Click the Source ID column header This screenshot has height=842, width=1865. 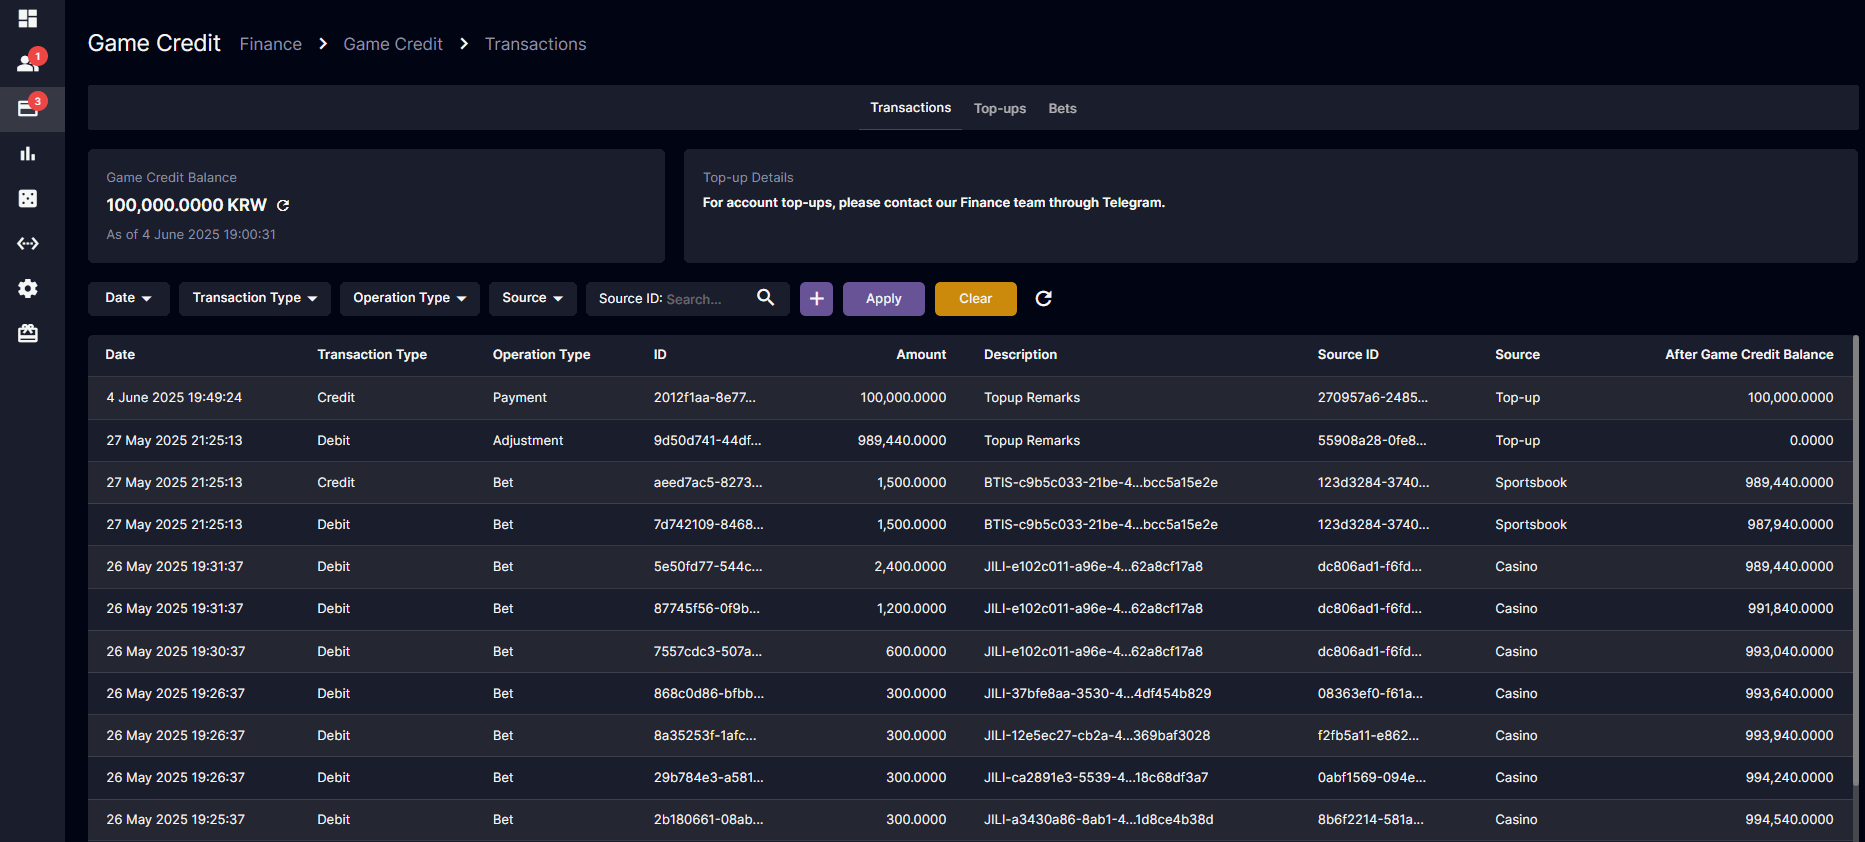click(1348, 355)
